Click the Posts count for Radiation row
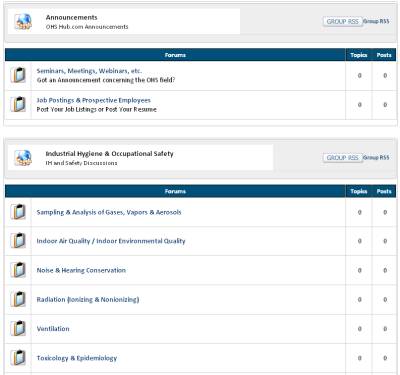The image size is (400, 375). [x=385, y=299]
